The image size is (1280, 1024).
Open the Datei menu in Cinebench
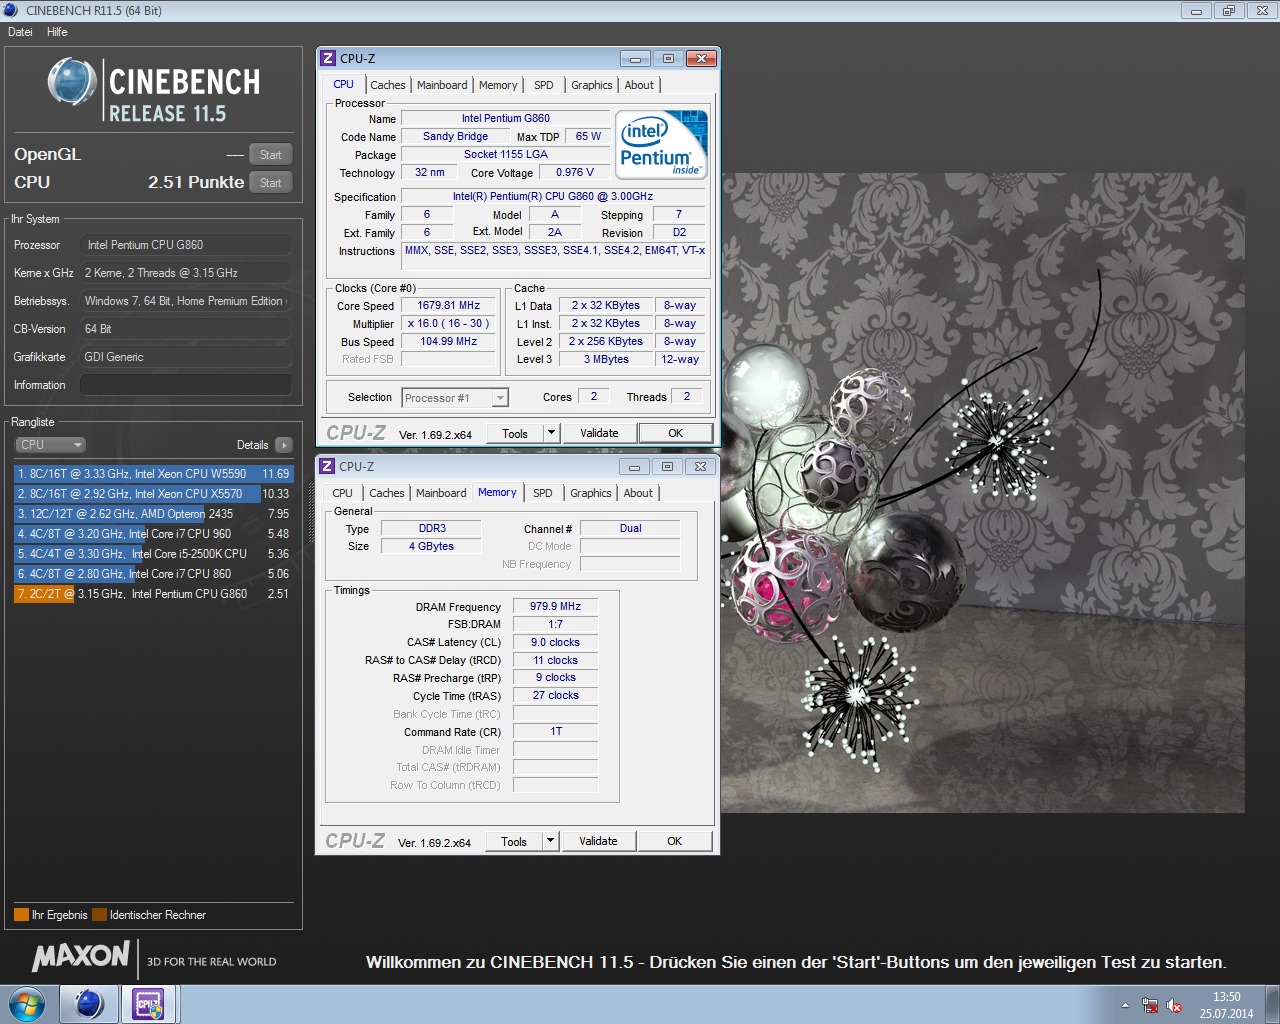(20, 32)
